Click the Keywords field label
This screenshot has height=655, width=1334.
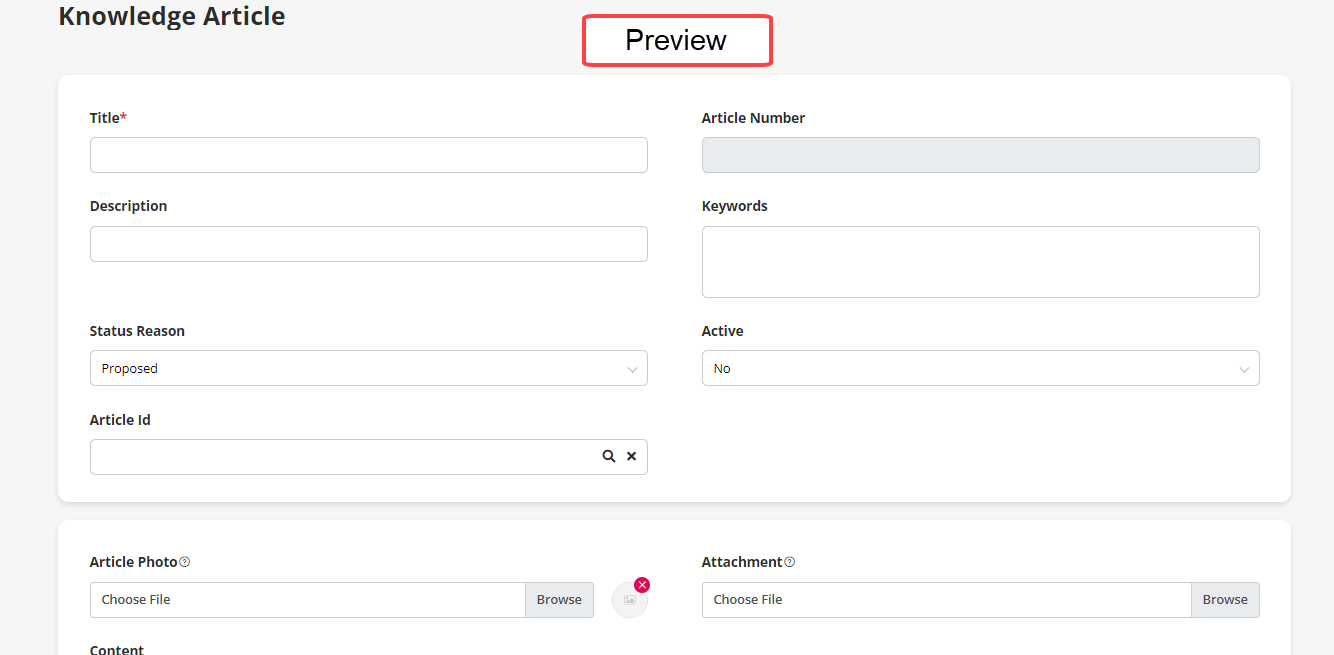point(734,206)
